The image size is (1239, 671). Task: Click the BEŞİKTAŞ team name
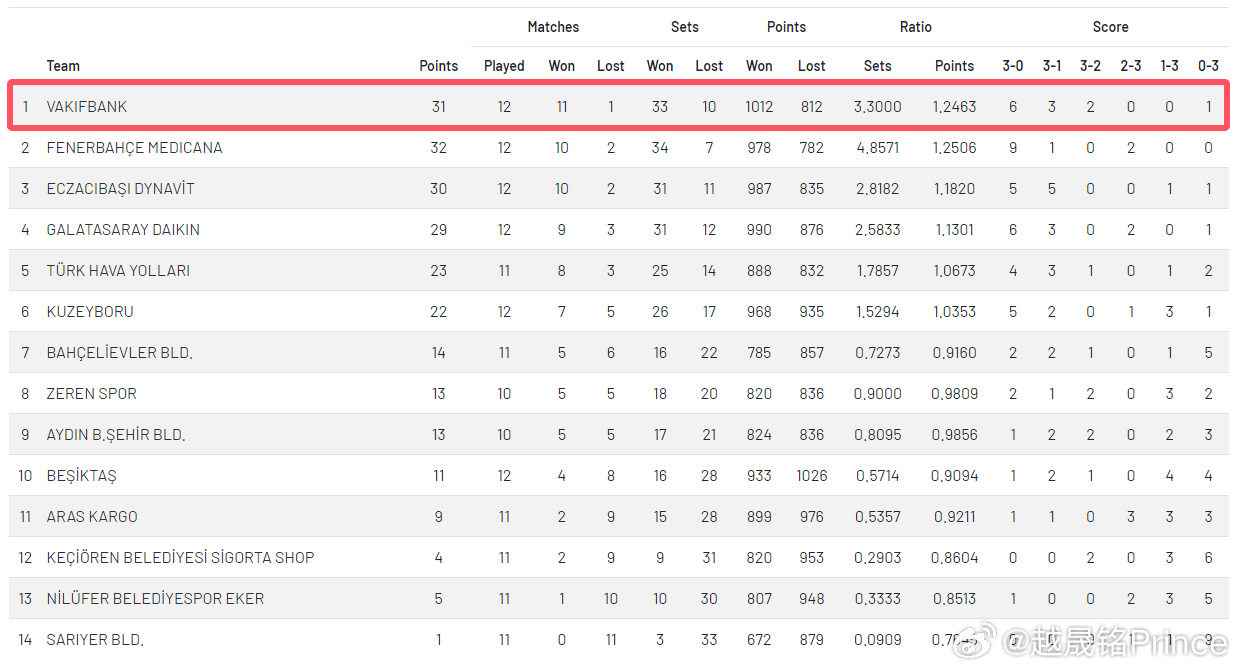coord(81,476)
